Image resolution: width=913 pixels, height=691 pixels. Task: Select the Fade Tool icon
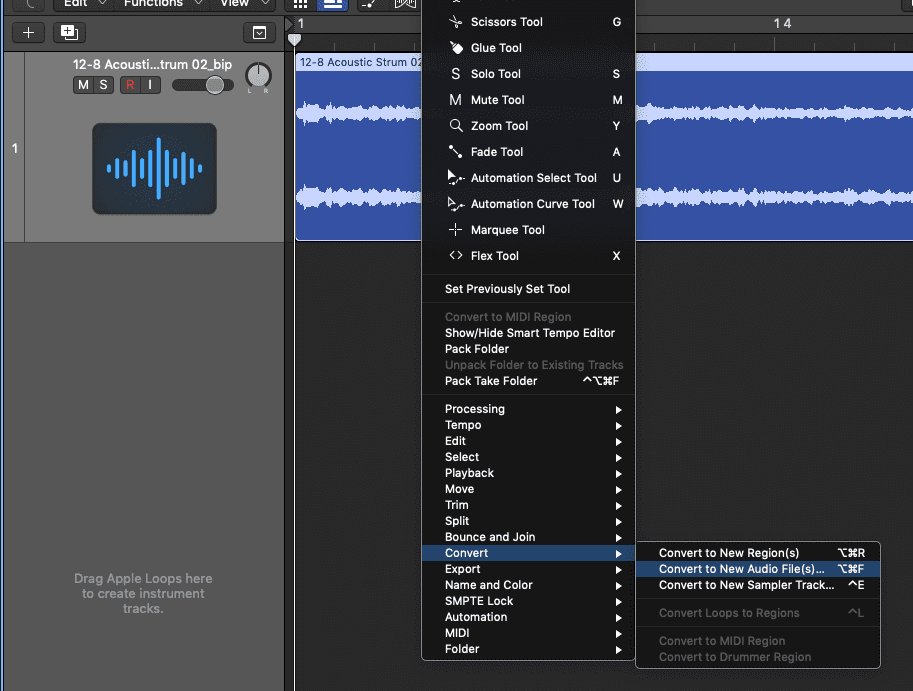[455, 152]
